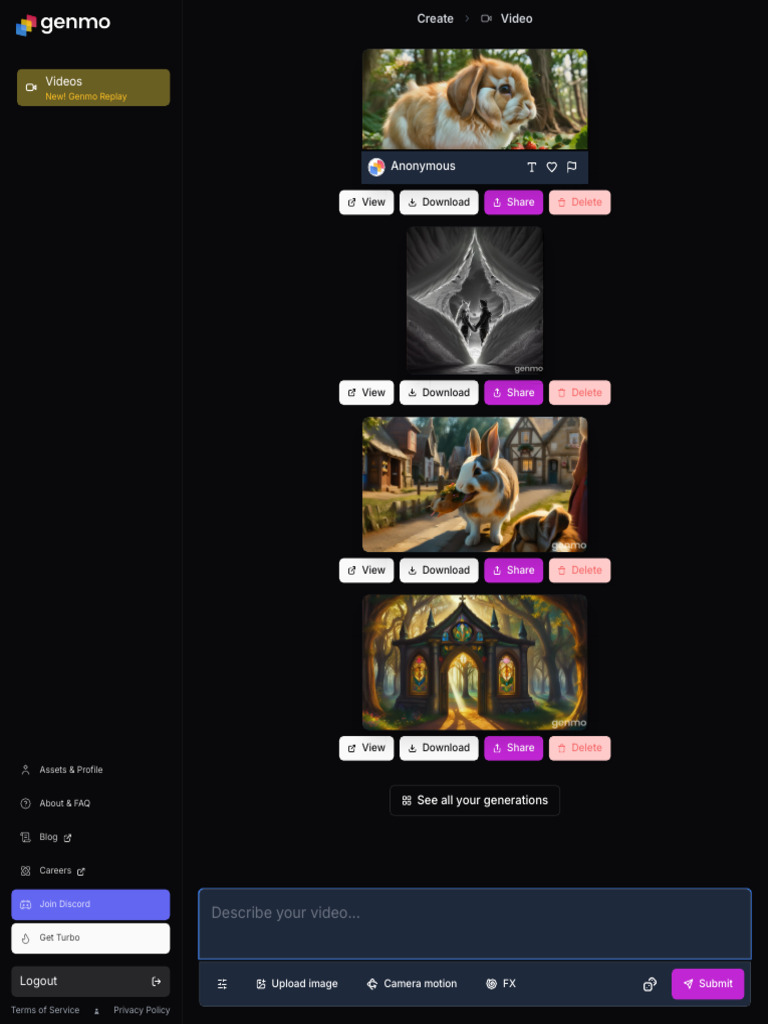Screen dimensions: 768x1024
Task: Click the Logout button
Action: 91,982
